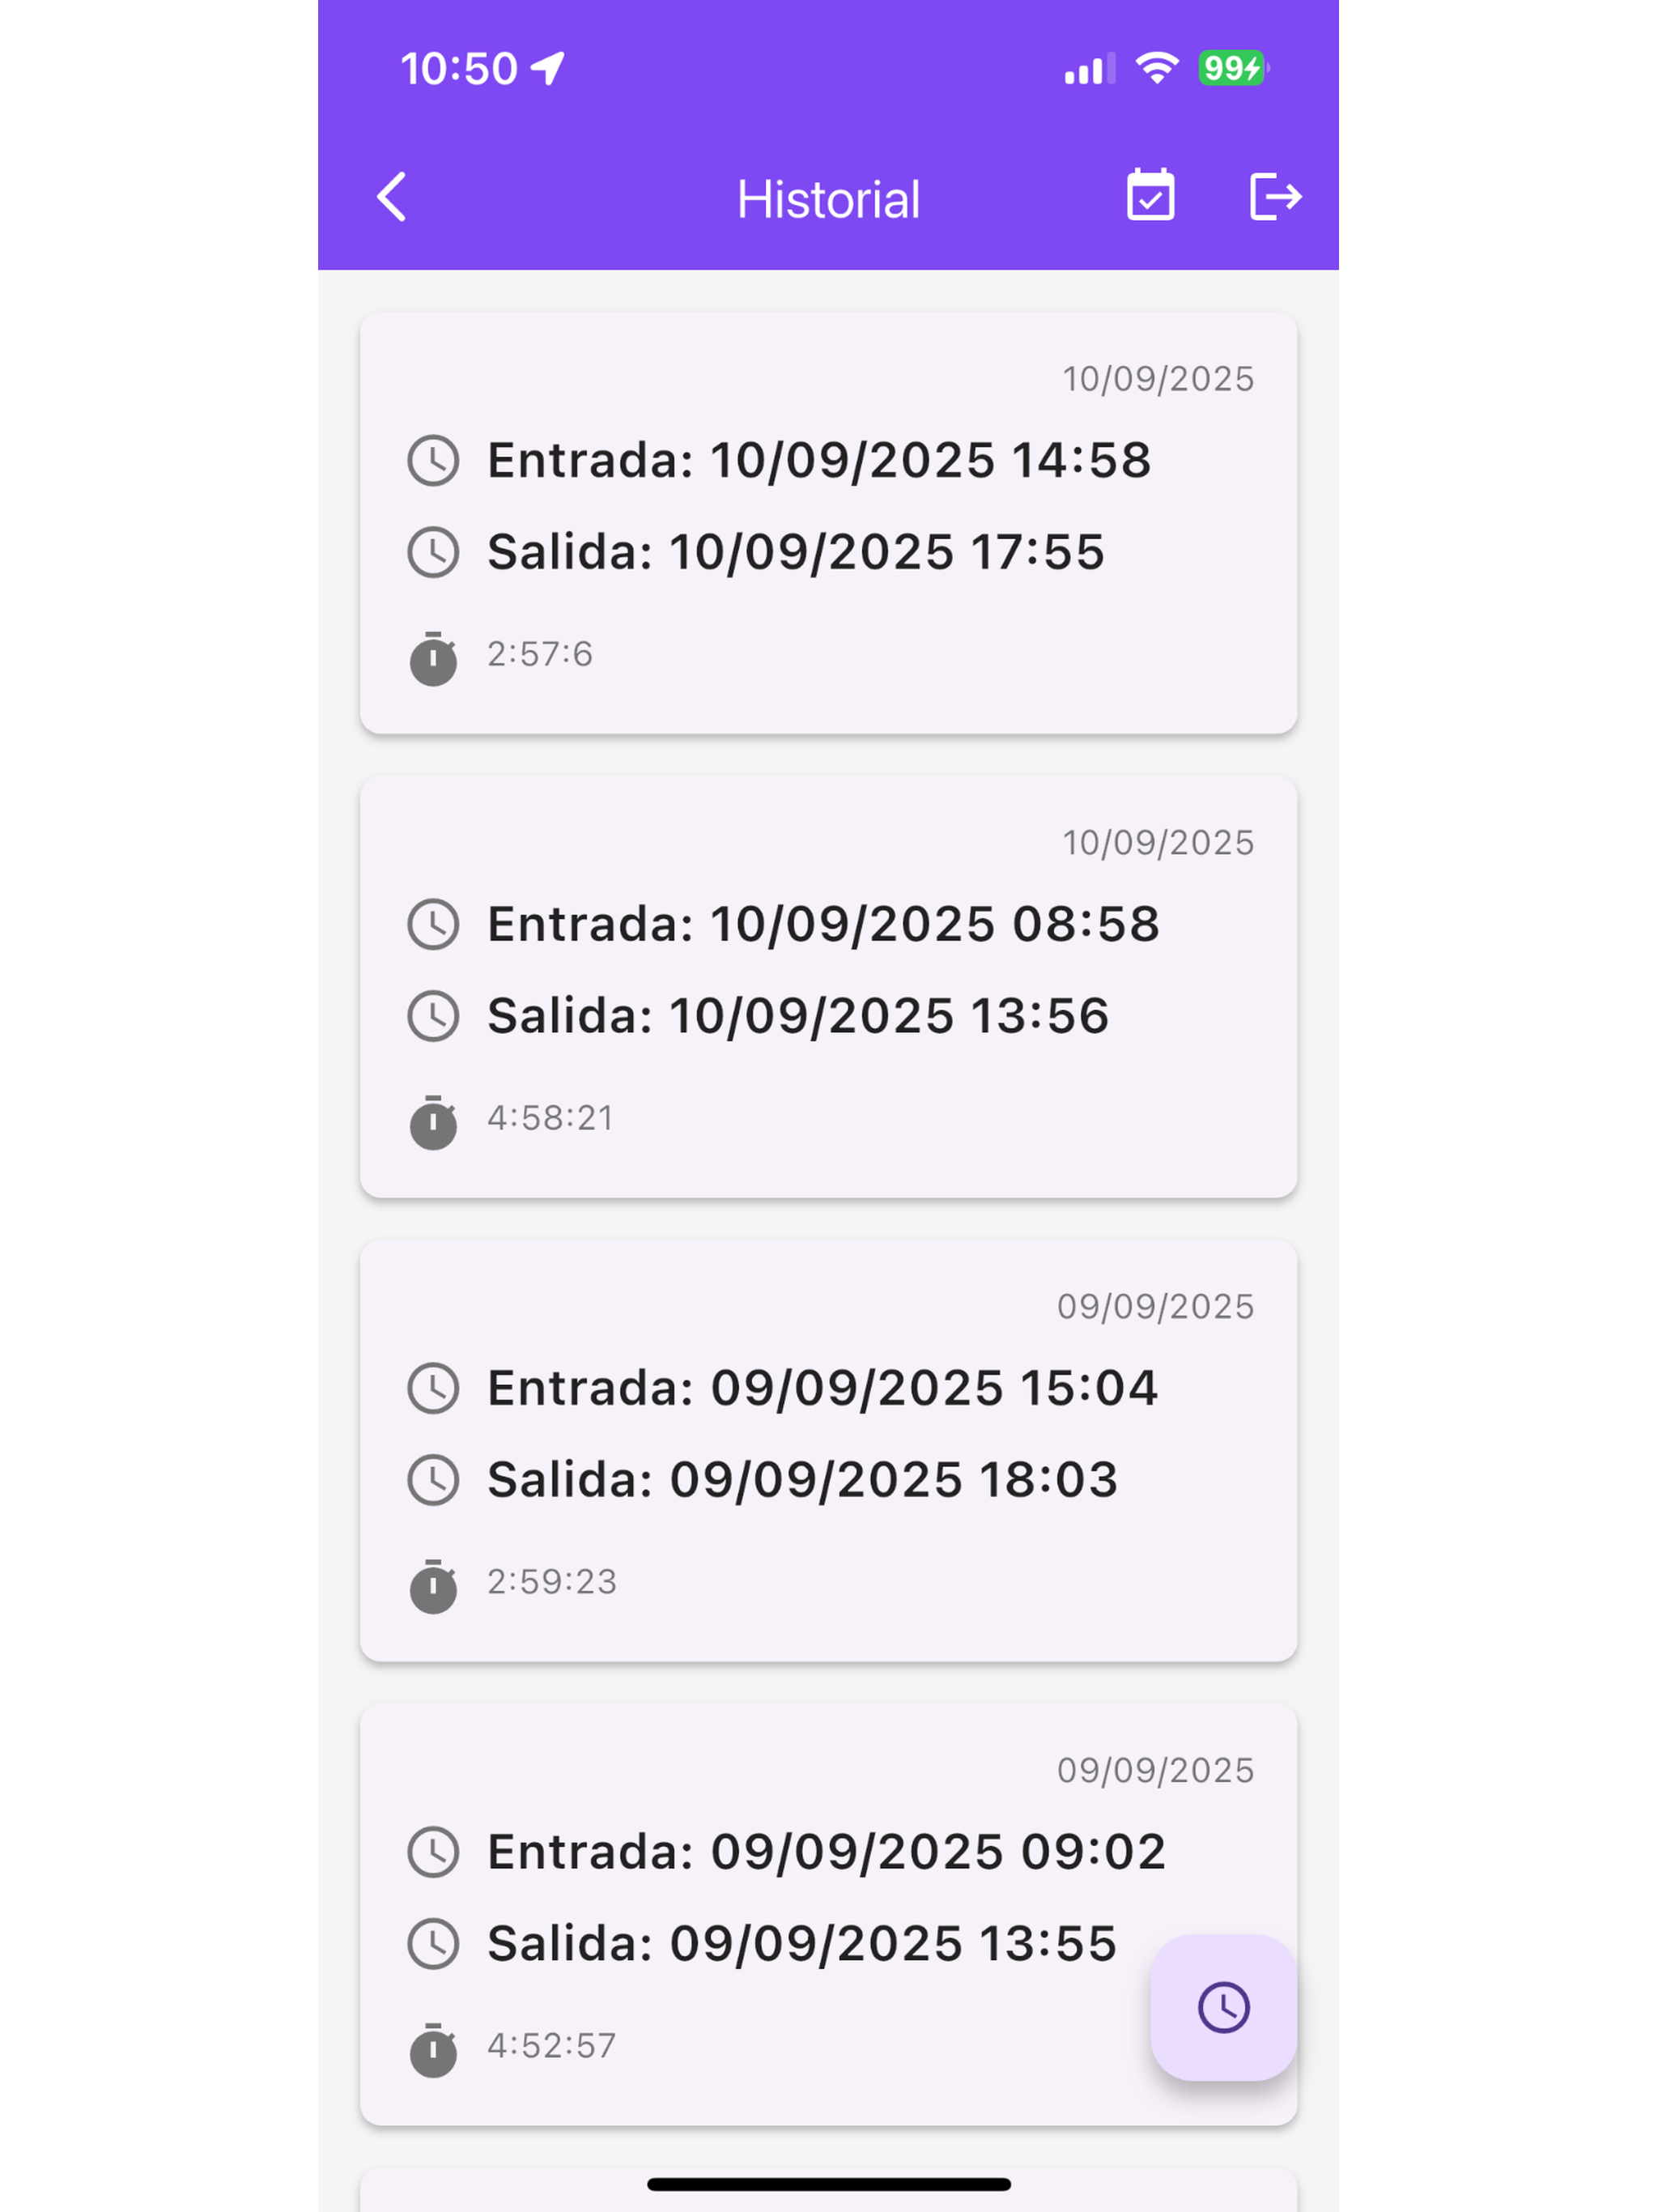Tap the floating clock button
This screenshot has height=2212, width=1658.
pyautogui.click(x=1223, y=2007)
